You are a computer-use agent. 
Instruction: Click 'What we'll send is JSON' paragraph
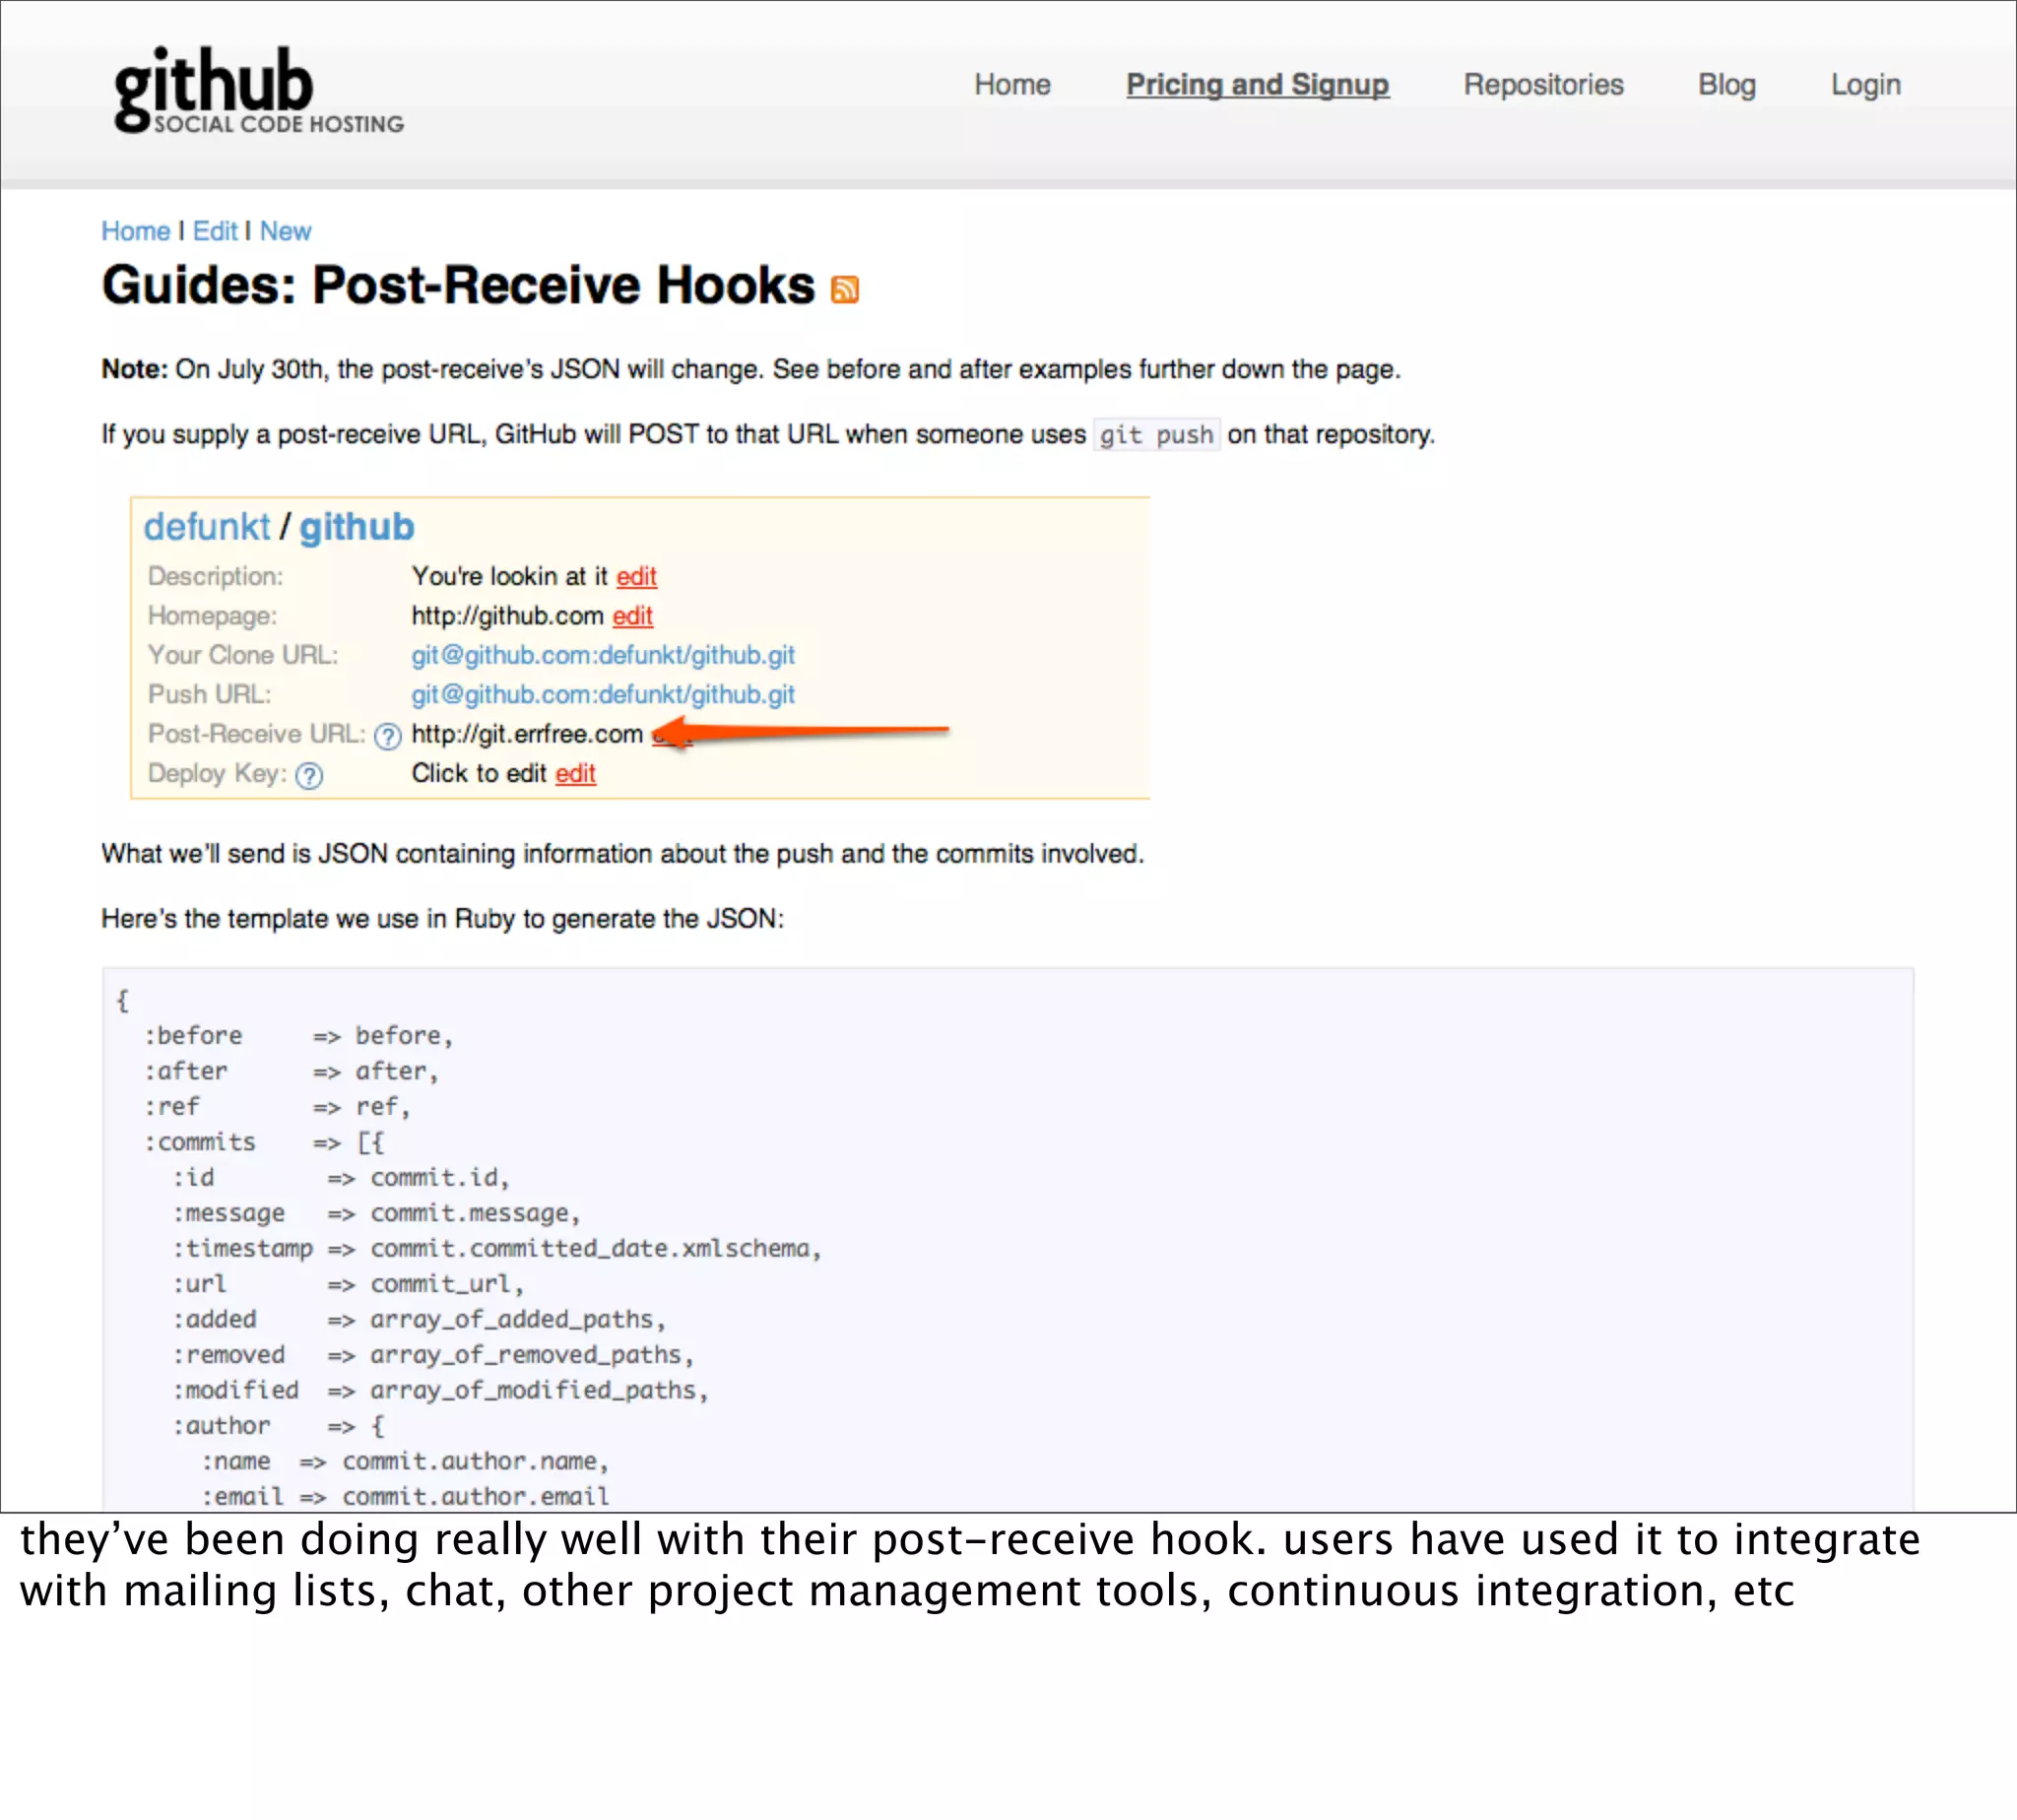click(x=622, y=854)
